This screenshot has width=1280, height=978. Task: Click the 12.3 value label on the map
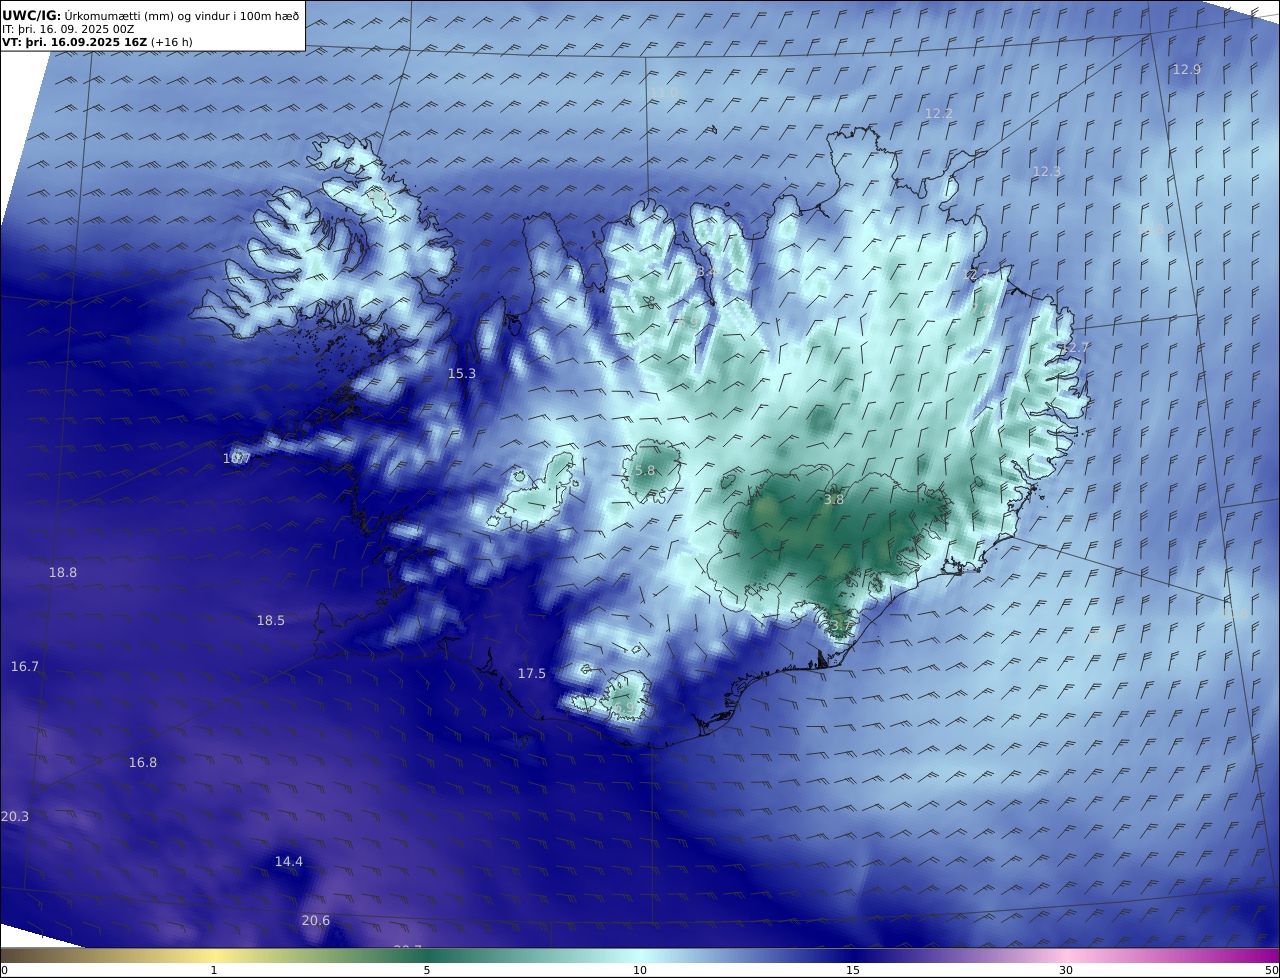tap(1047, 172)
